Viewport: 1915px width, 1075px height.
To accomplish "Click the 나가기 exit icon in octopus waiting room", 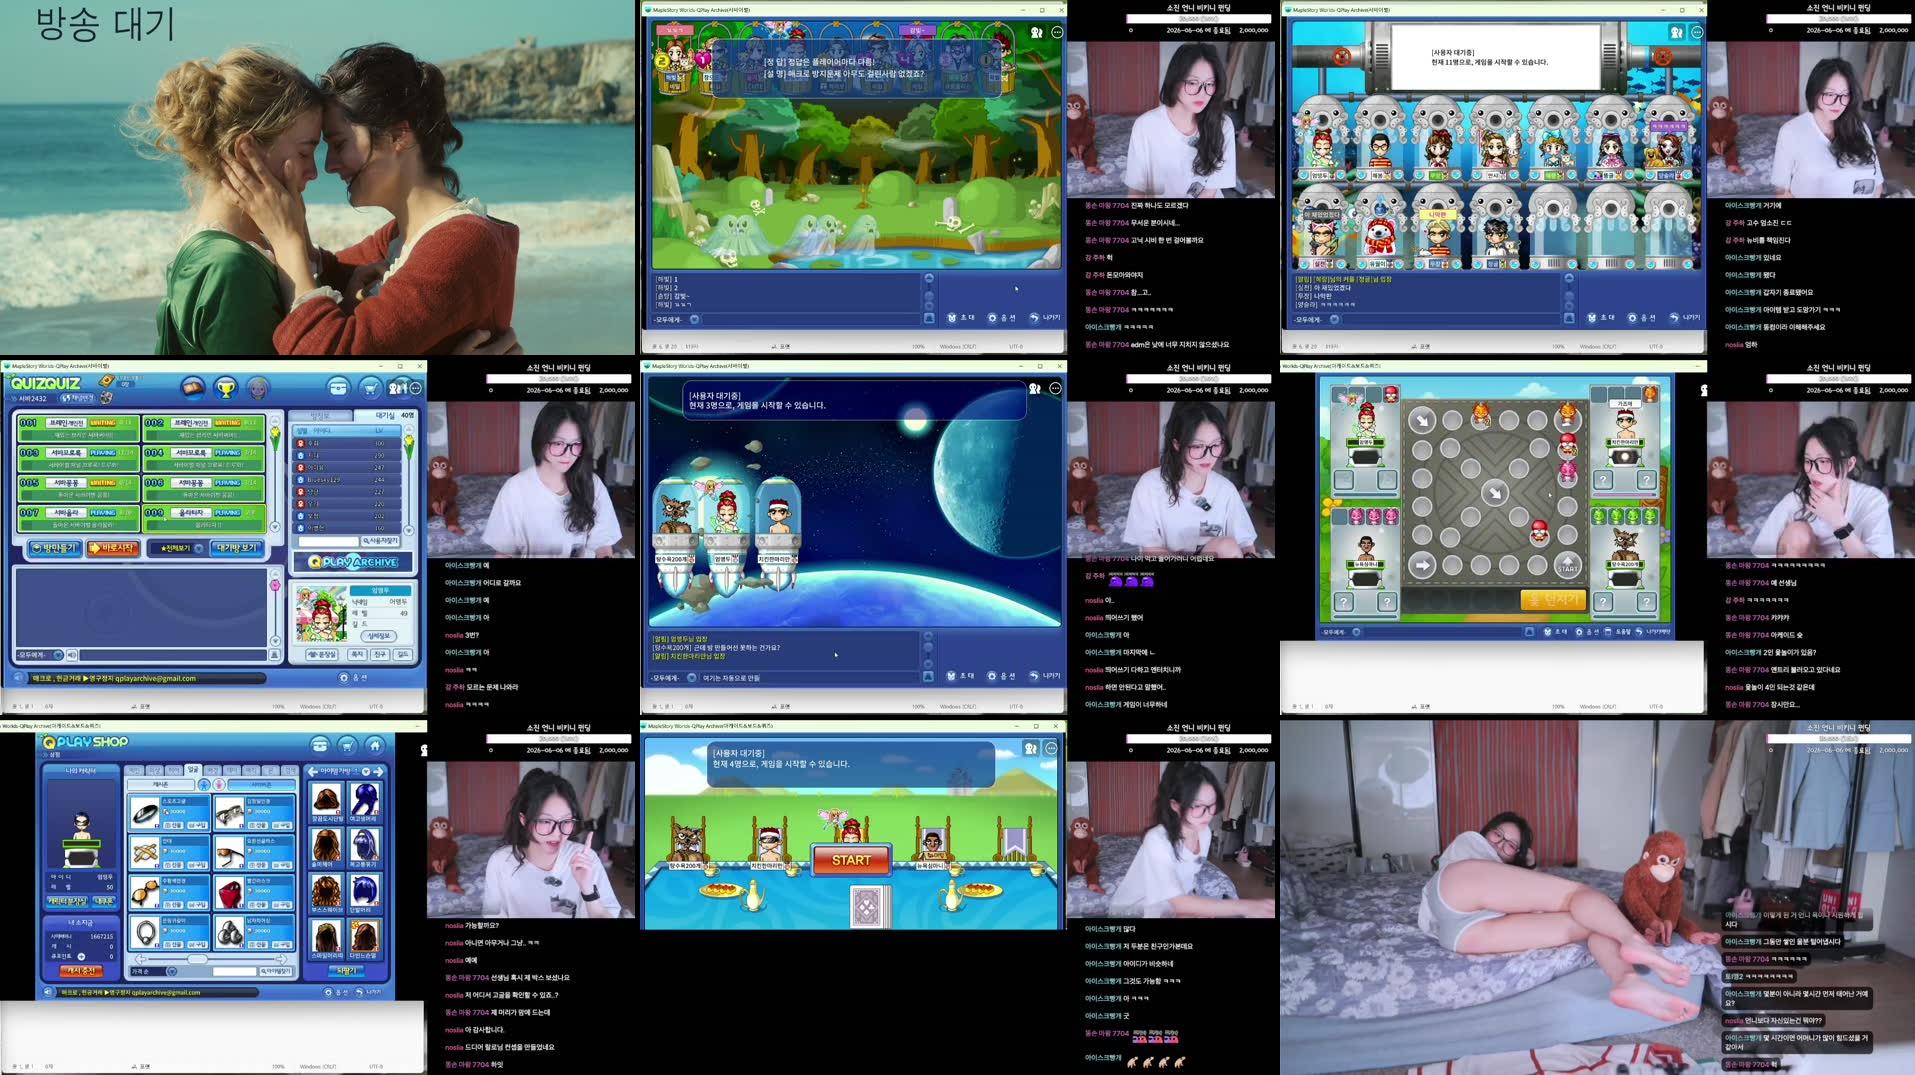I will coord(1684,318).
